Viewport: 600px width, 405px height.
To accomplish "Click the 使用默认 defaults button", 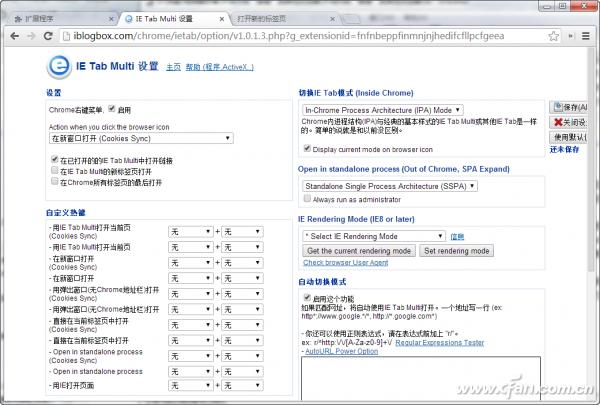I will coord(569,137).
